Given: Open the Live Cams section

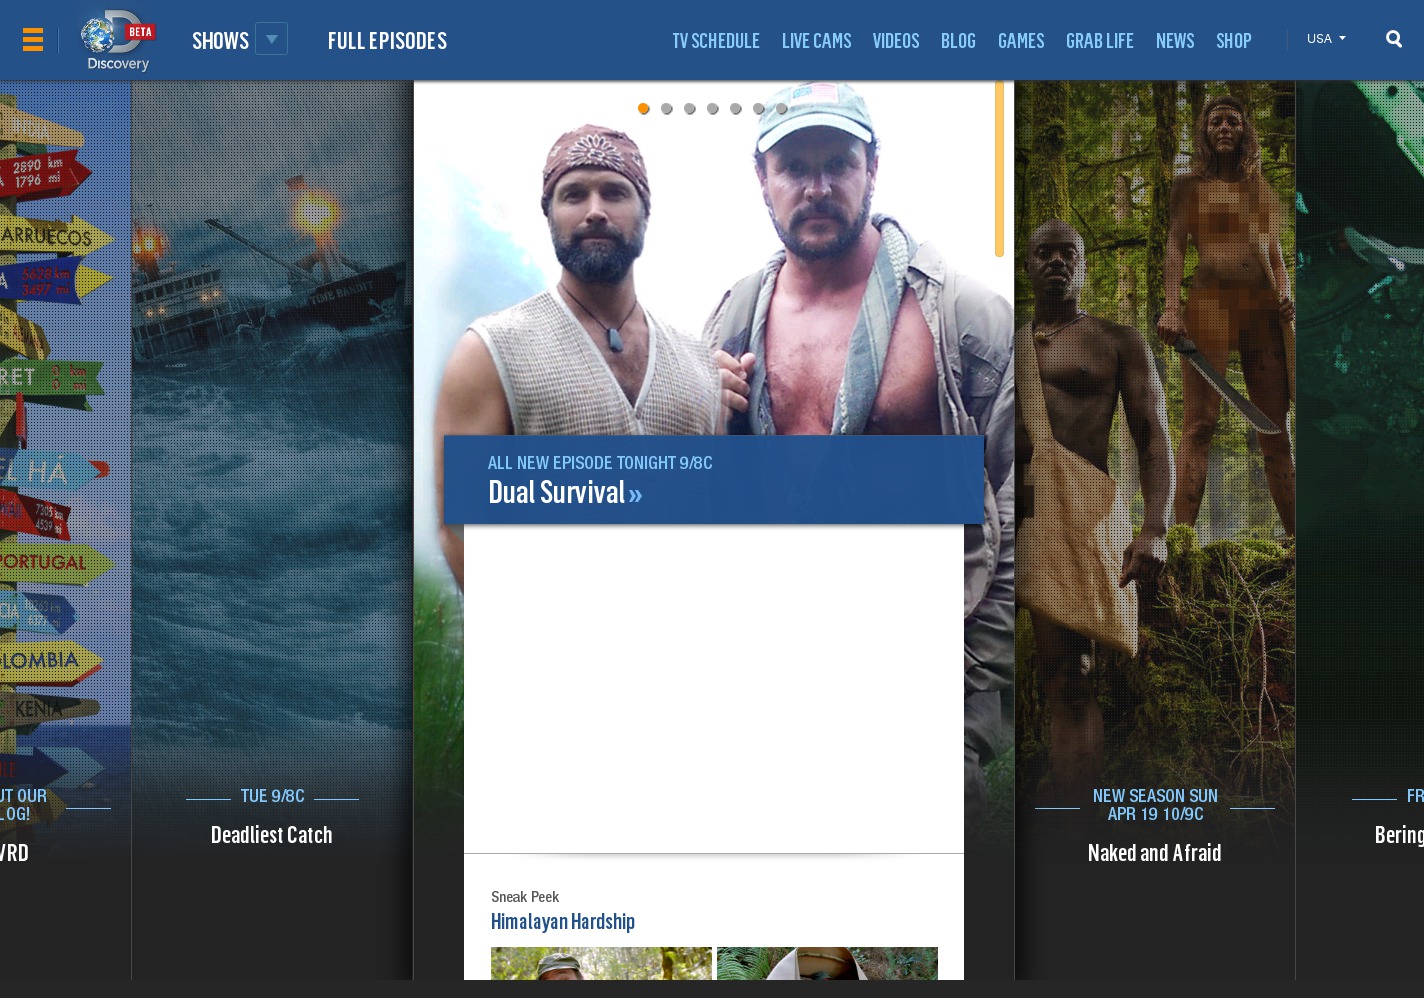Looking at the screenshot, I should [x=816, y=40].
